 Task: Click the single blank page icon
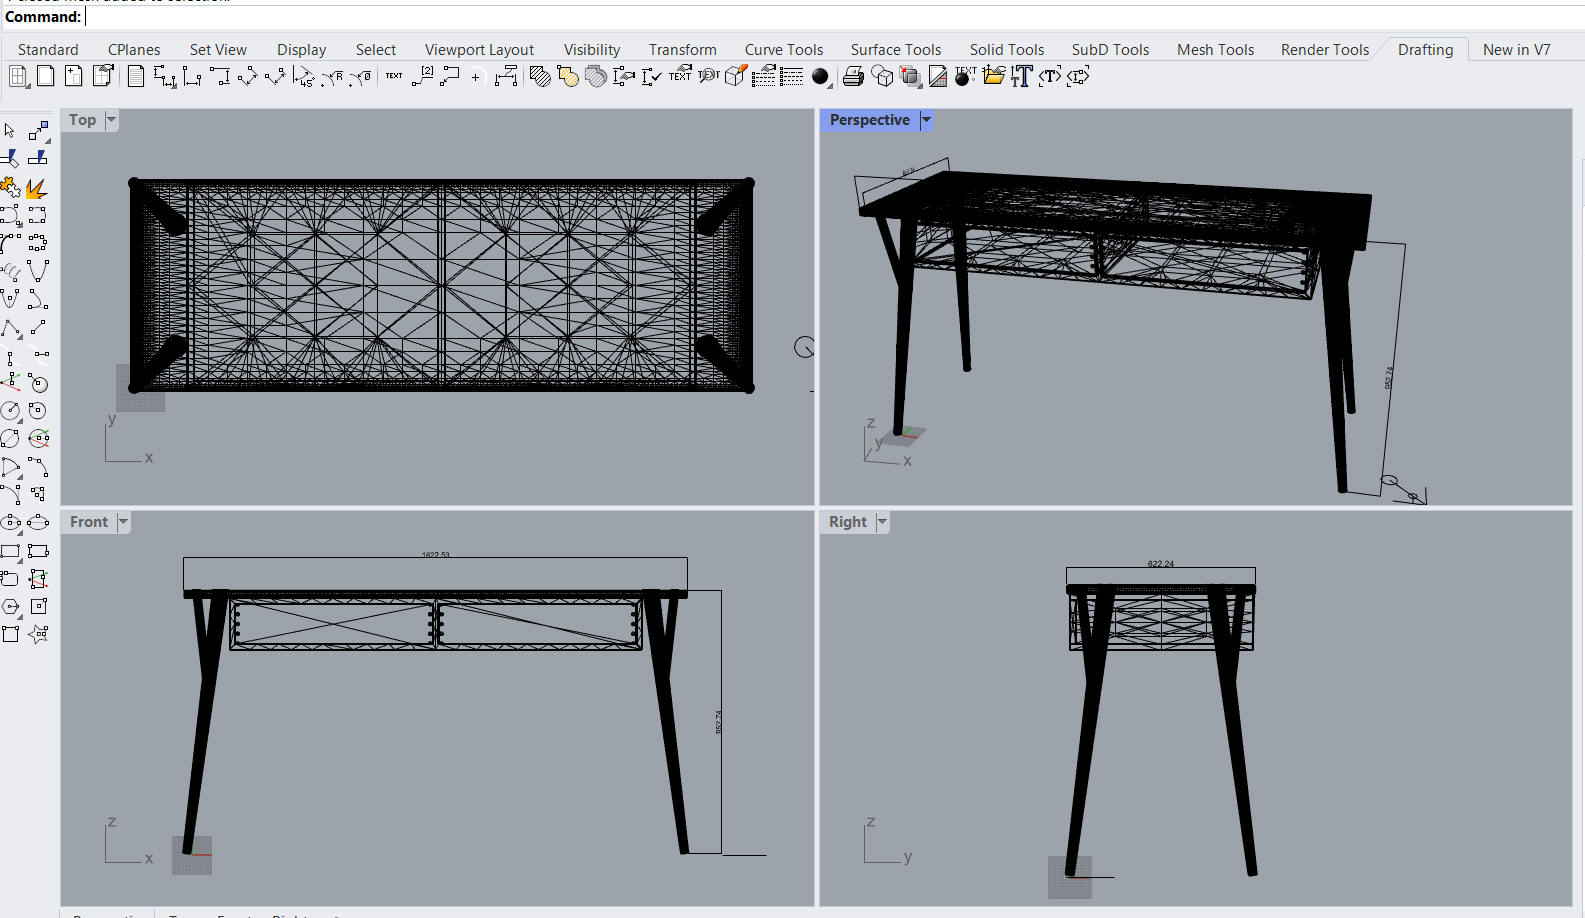coord(46,77)
